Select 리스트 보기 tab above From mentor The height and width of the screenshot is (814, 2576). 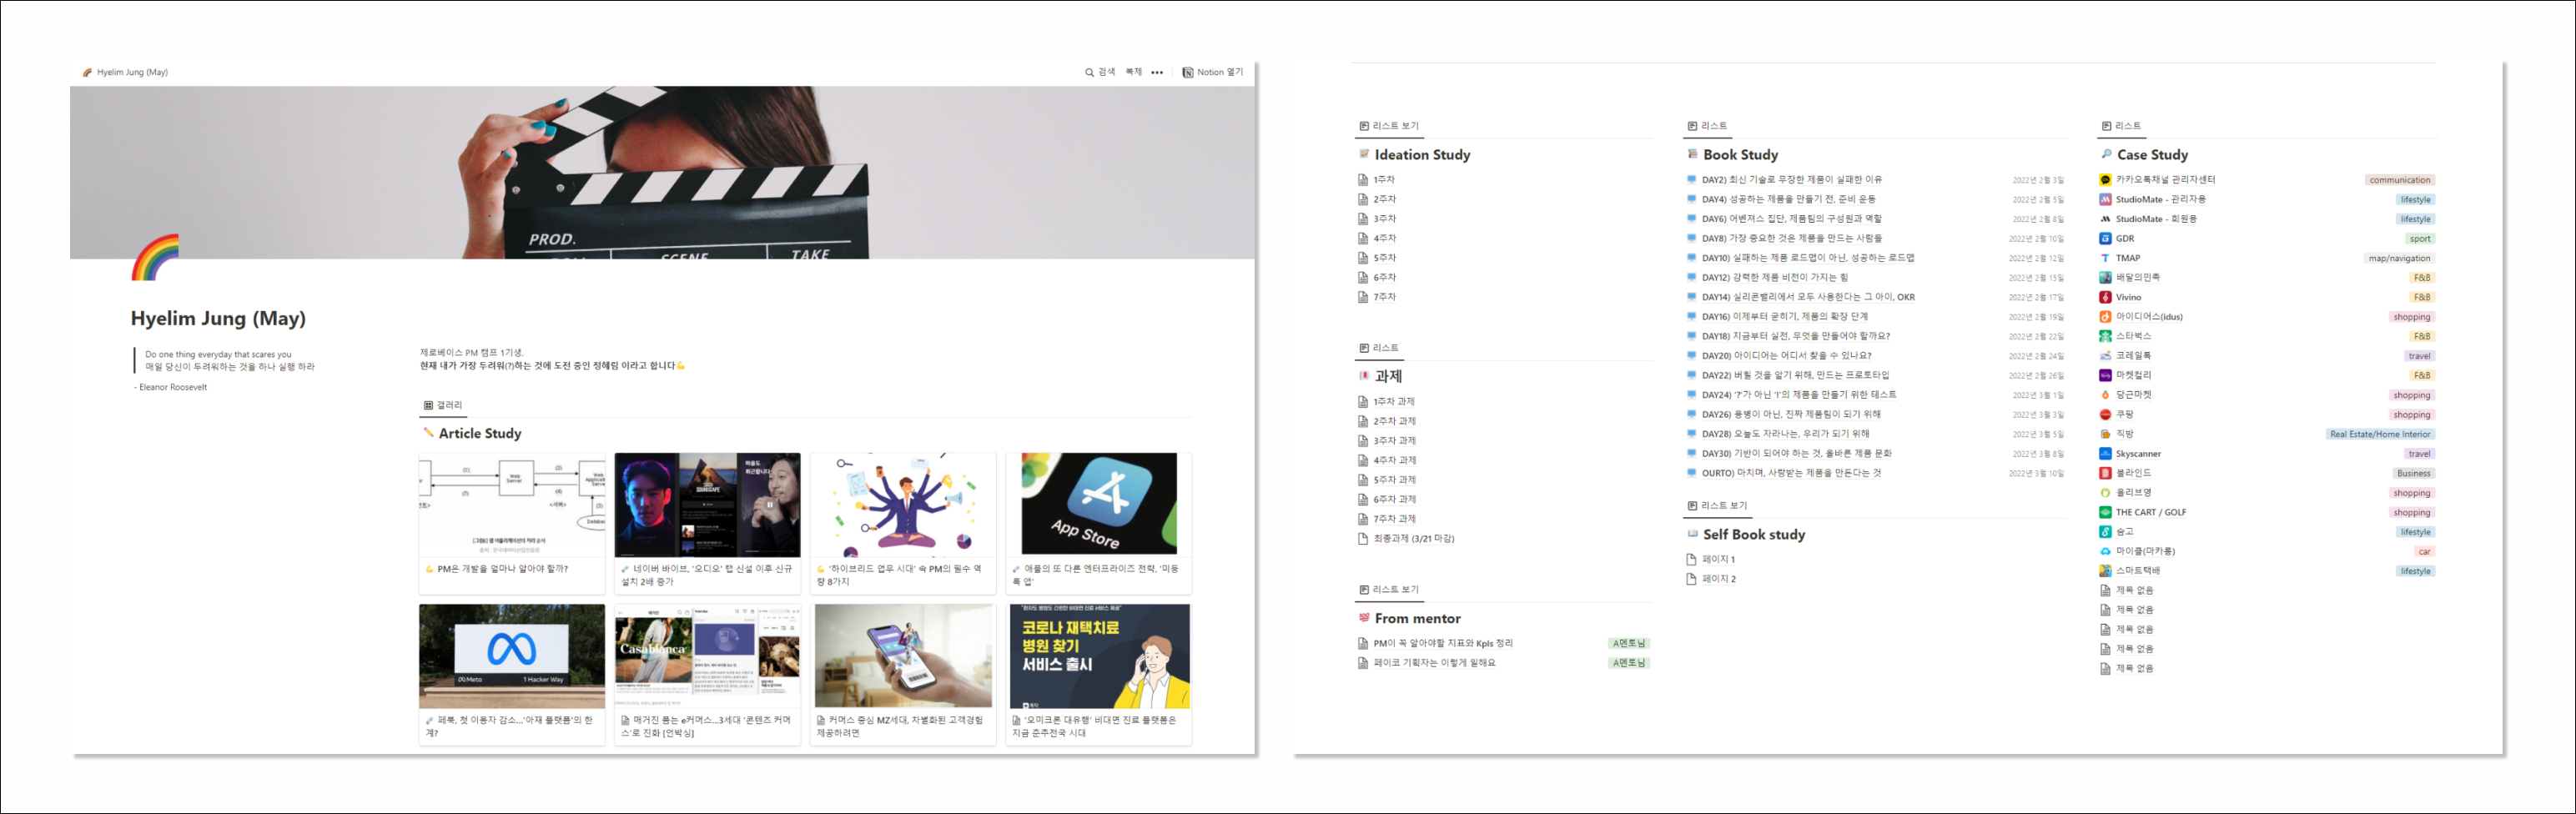1389,590
